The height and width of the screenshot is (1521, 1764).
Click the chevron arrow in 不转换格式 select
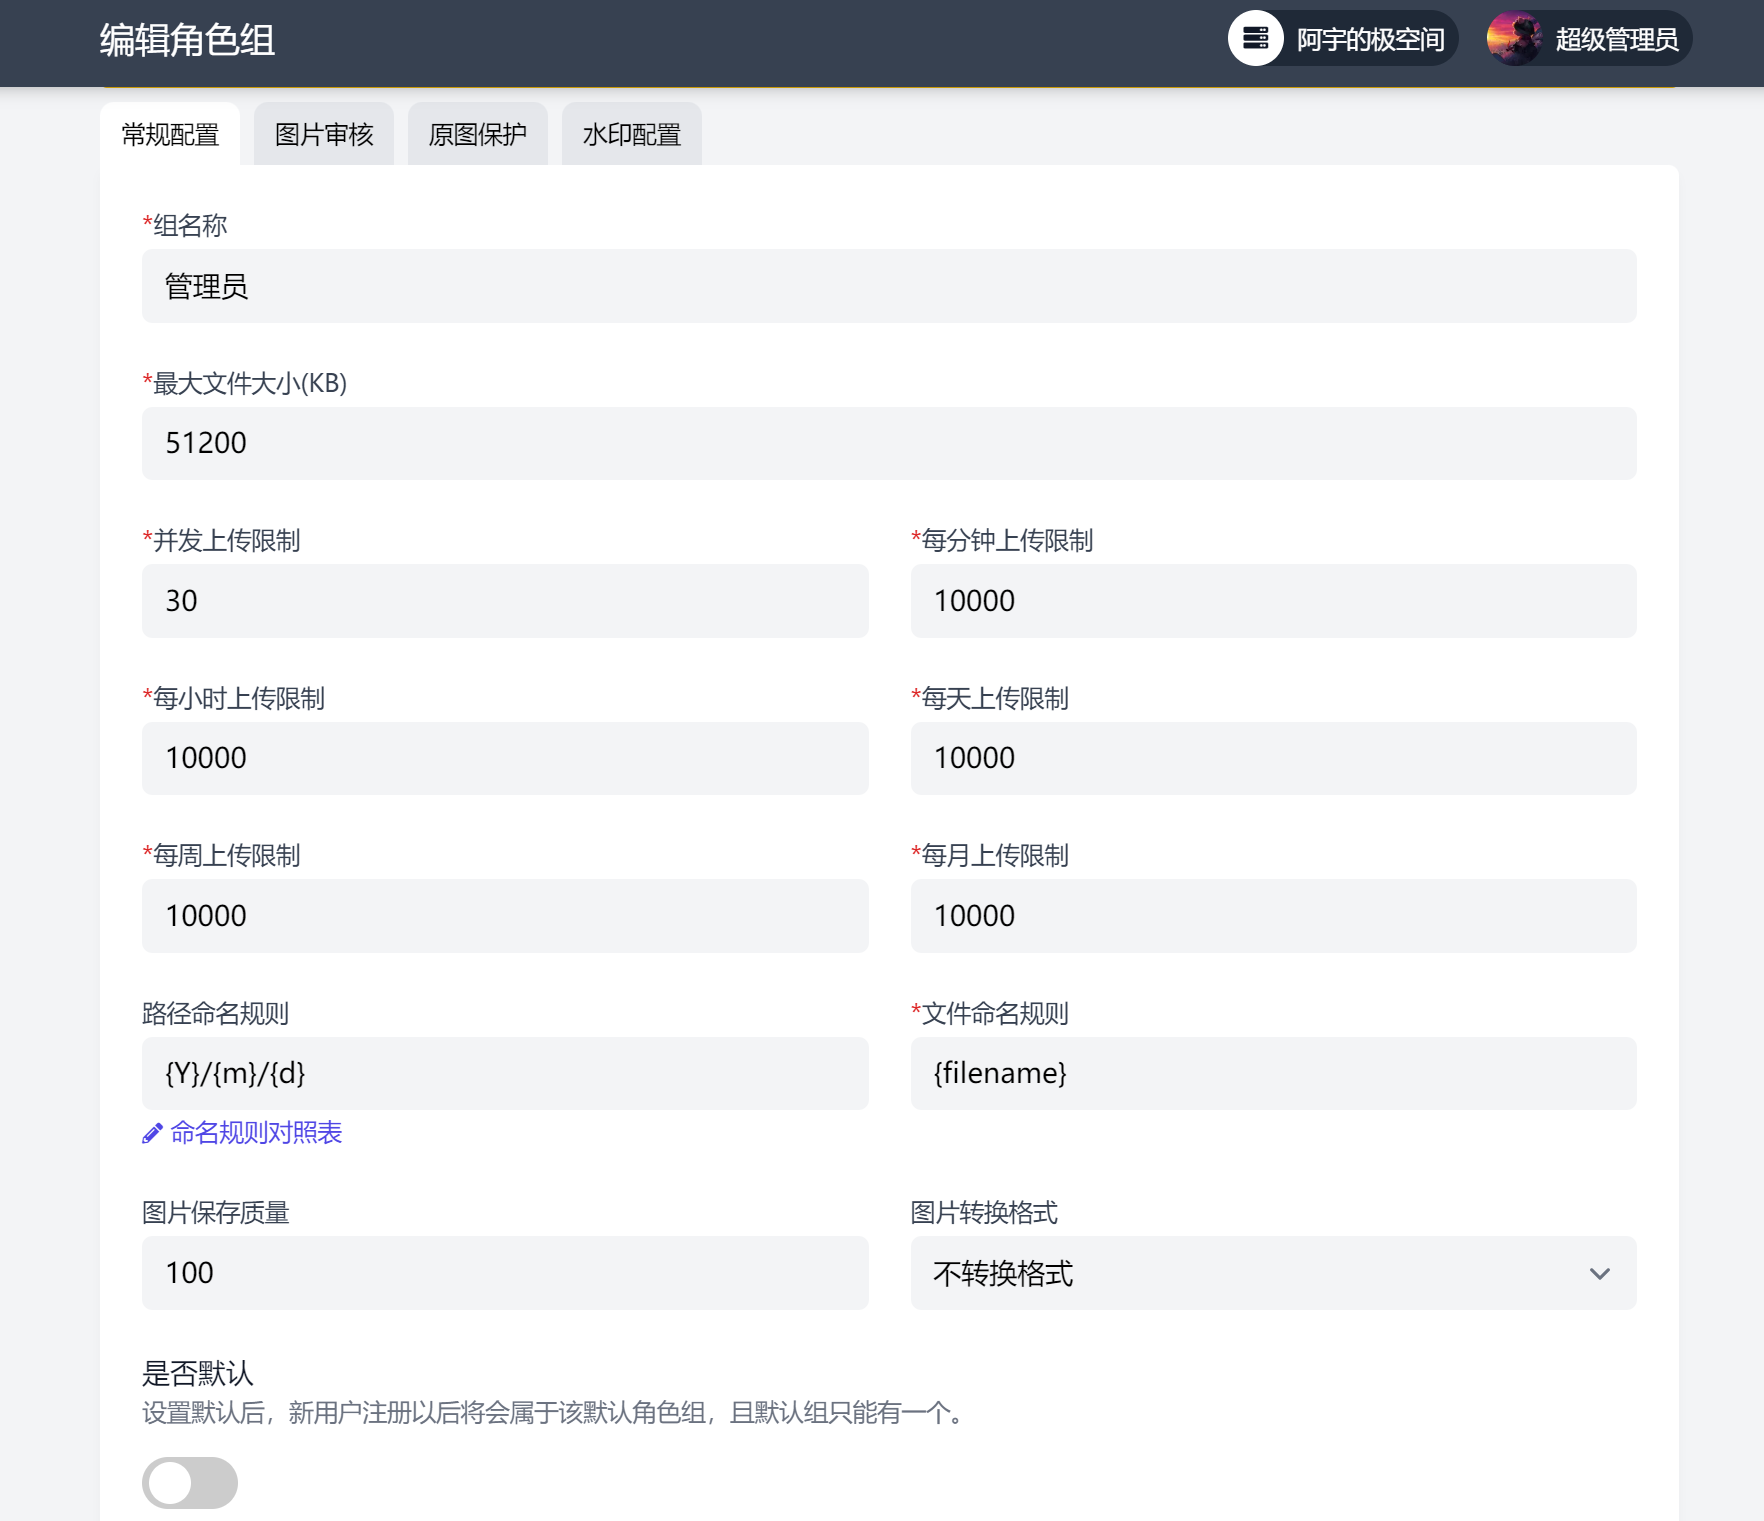click(x=1599, y=1273)
